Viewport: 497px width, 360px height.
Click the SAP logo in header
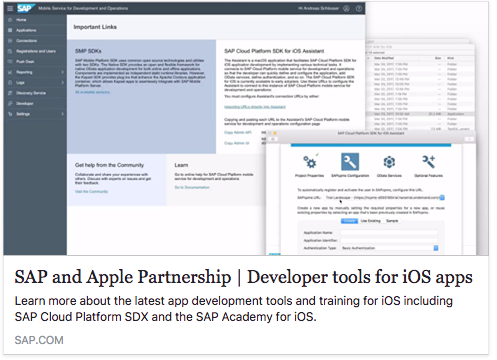click(x=26, y=8)
